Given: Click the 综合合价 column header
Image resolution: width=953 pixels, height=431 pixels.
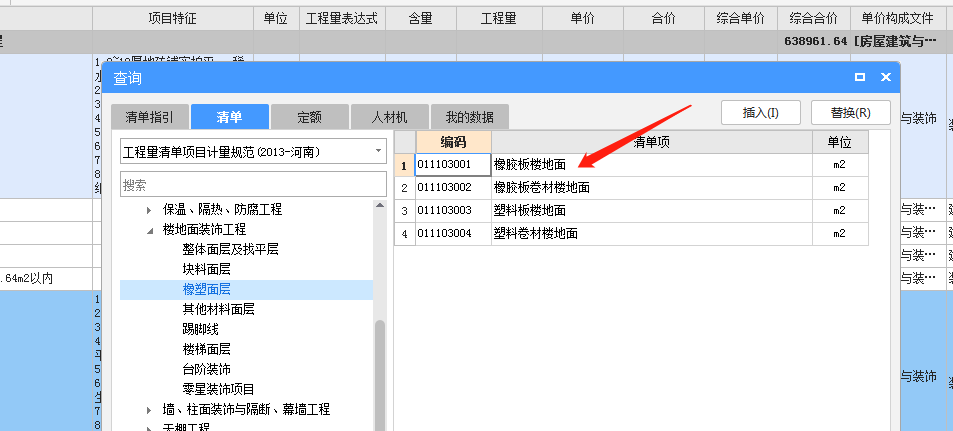Looking at the screenshot, I should point(814,19).
